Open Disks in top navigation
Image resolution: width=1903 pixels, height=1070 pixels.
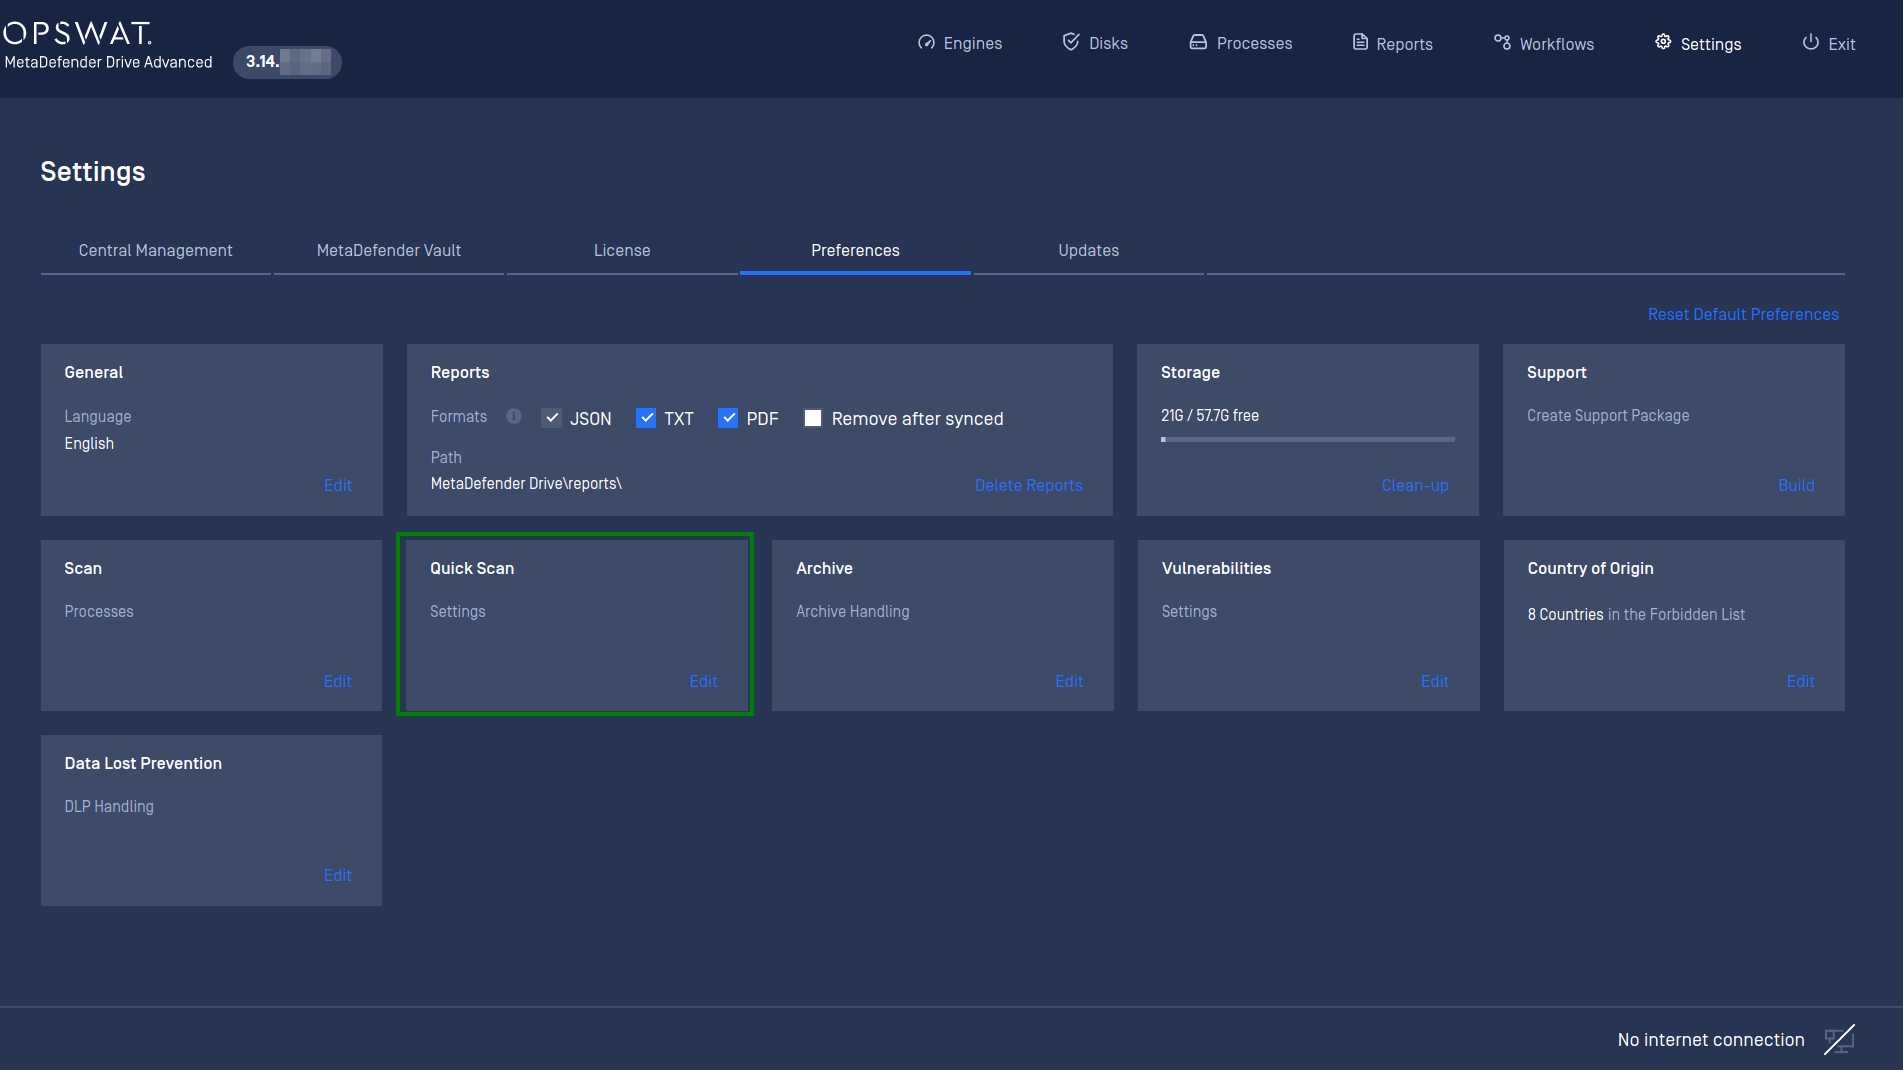coord(1095,43)
